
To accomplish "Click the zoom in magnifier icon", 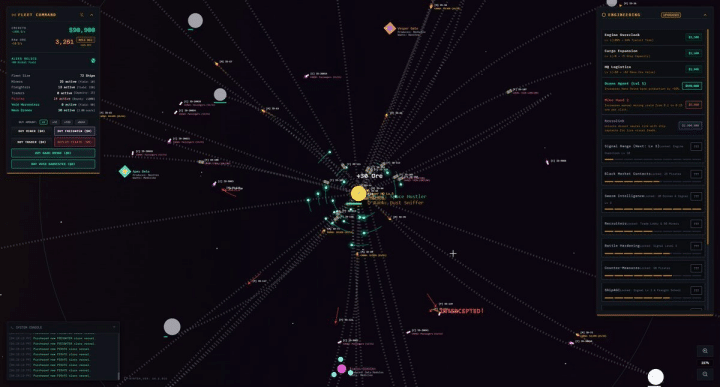I will 705,351.
